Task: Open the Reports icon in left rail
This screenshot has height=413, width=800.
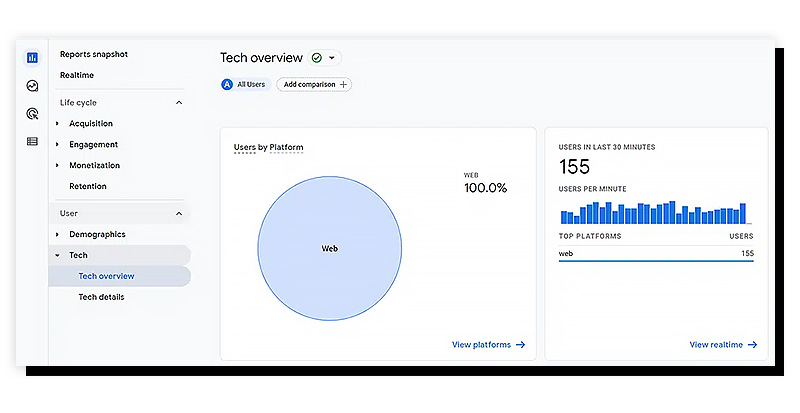Action: coord(32,58)
